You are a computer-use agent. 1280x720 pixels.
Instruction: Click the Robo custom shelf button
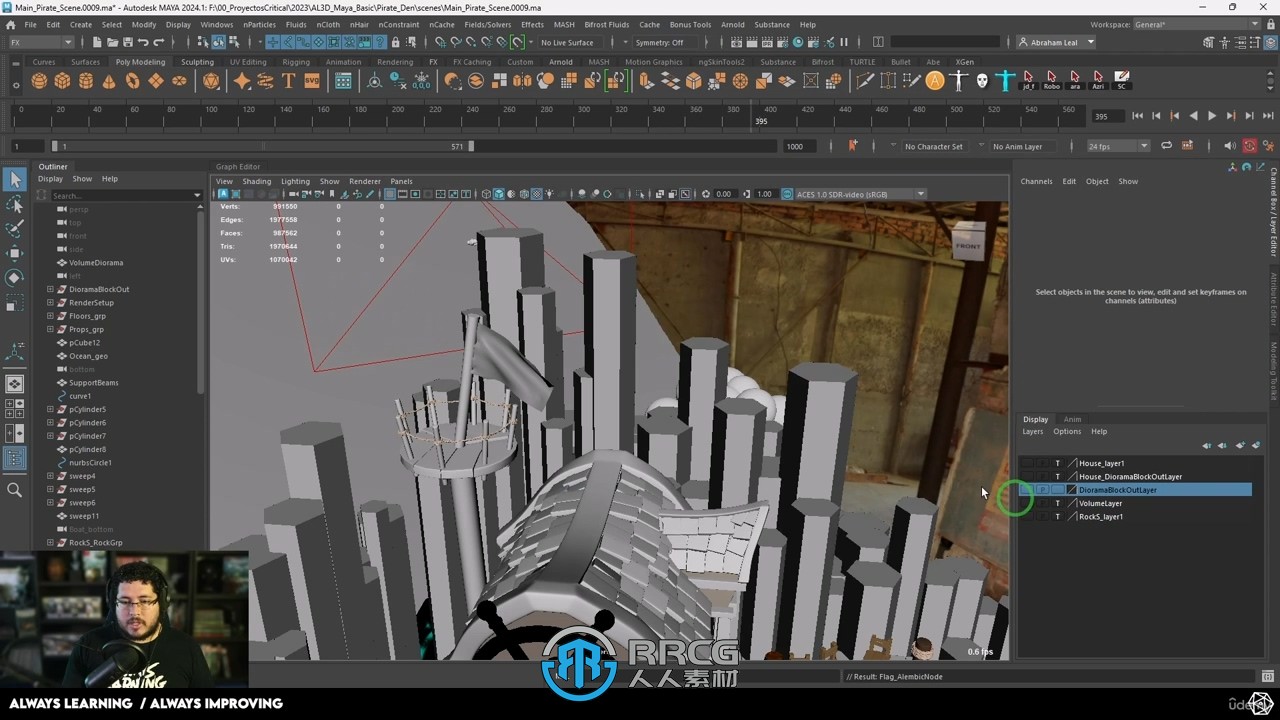(x=1051, y=81)
